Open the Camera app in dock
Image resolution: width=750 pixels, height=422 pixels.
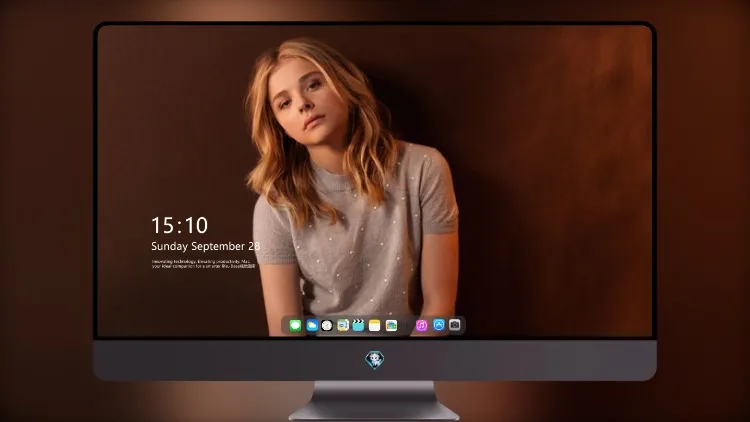(x=455, y=325)
